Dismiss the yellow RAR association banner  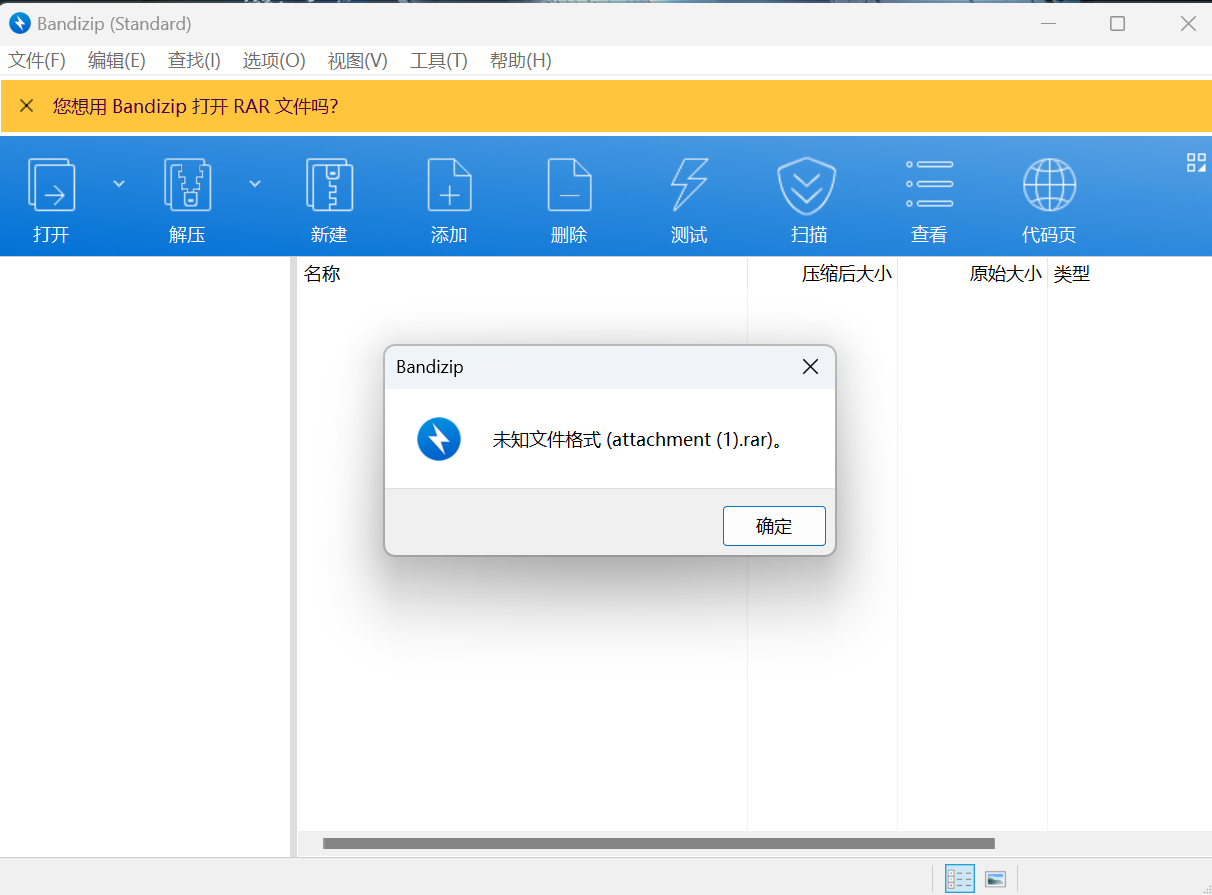coord(27,106)
